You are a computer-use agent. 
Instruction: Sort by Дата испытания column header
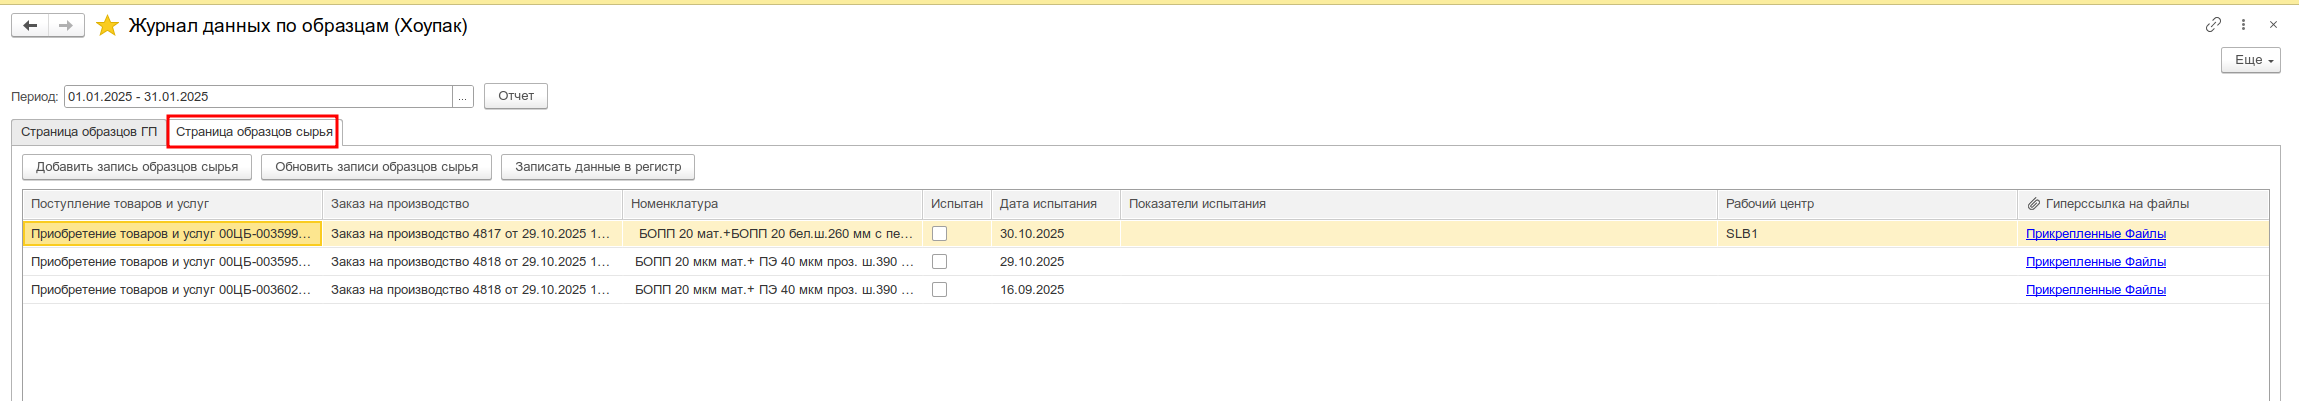point(1048,204)
